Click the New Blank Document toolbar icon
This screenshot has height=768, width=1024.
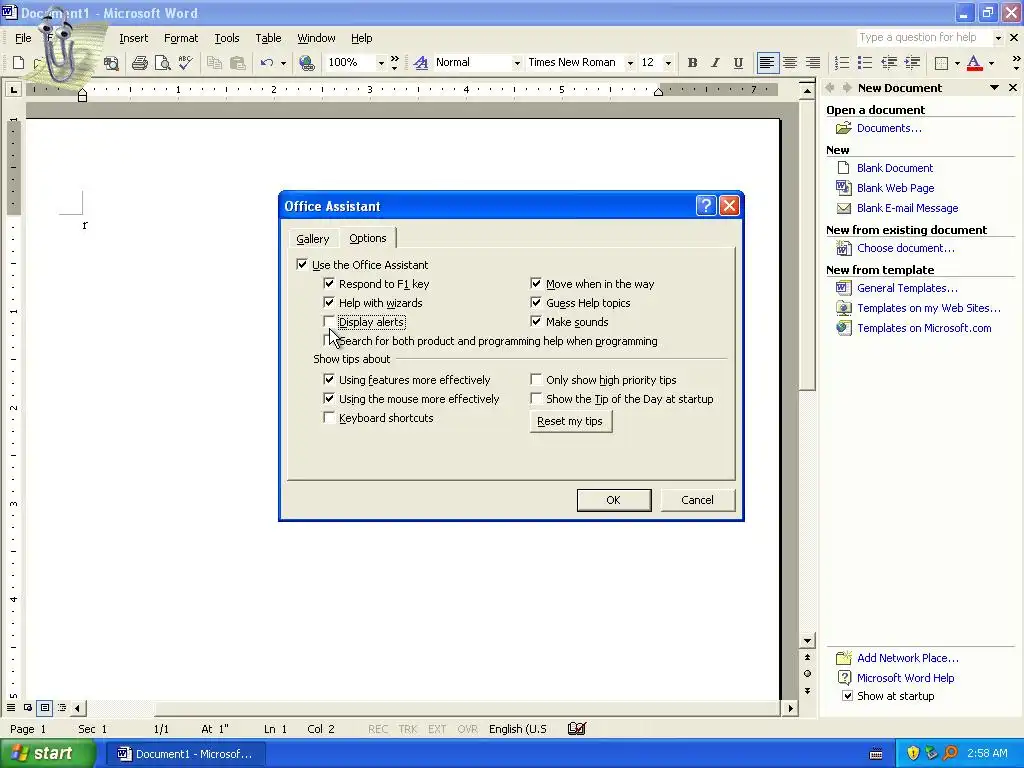(x=18, y=63)
